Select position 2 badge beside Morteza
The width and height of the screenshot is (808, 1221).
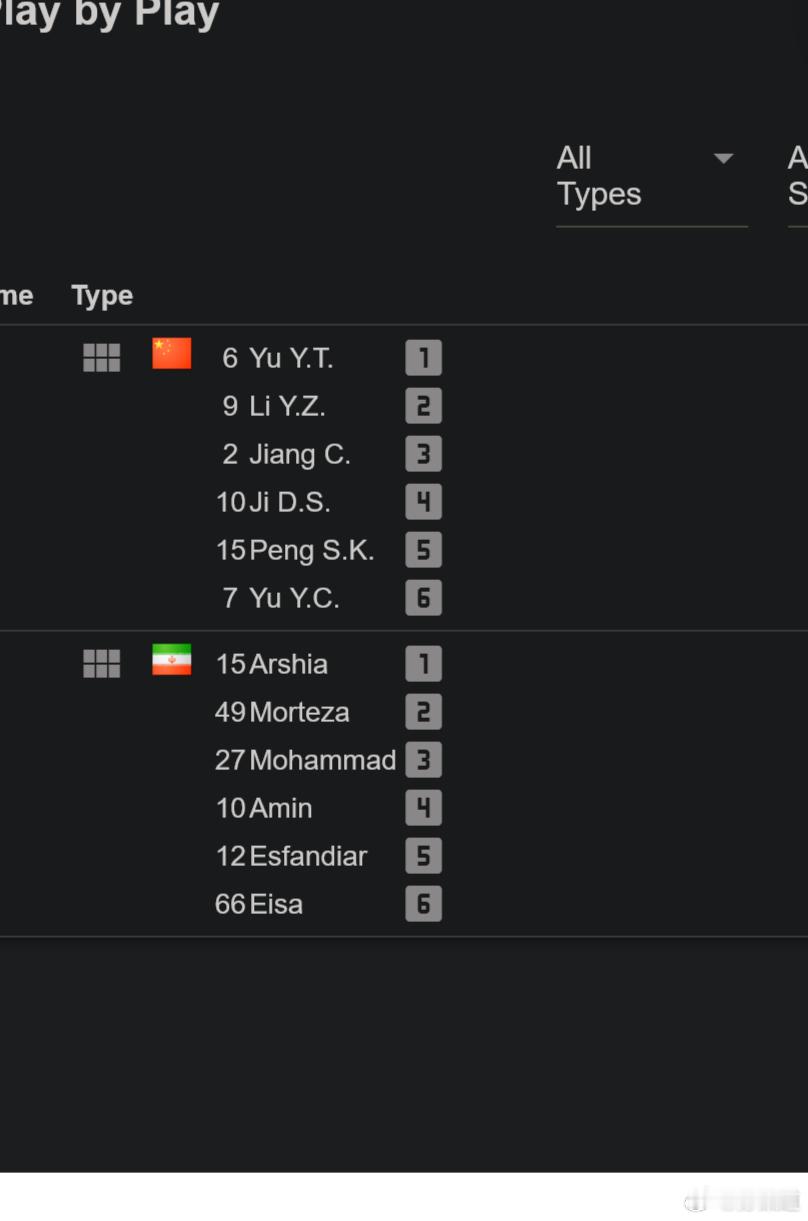coord(423,712)
